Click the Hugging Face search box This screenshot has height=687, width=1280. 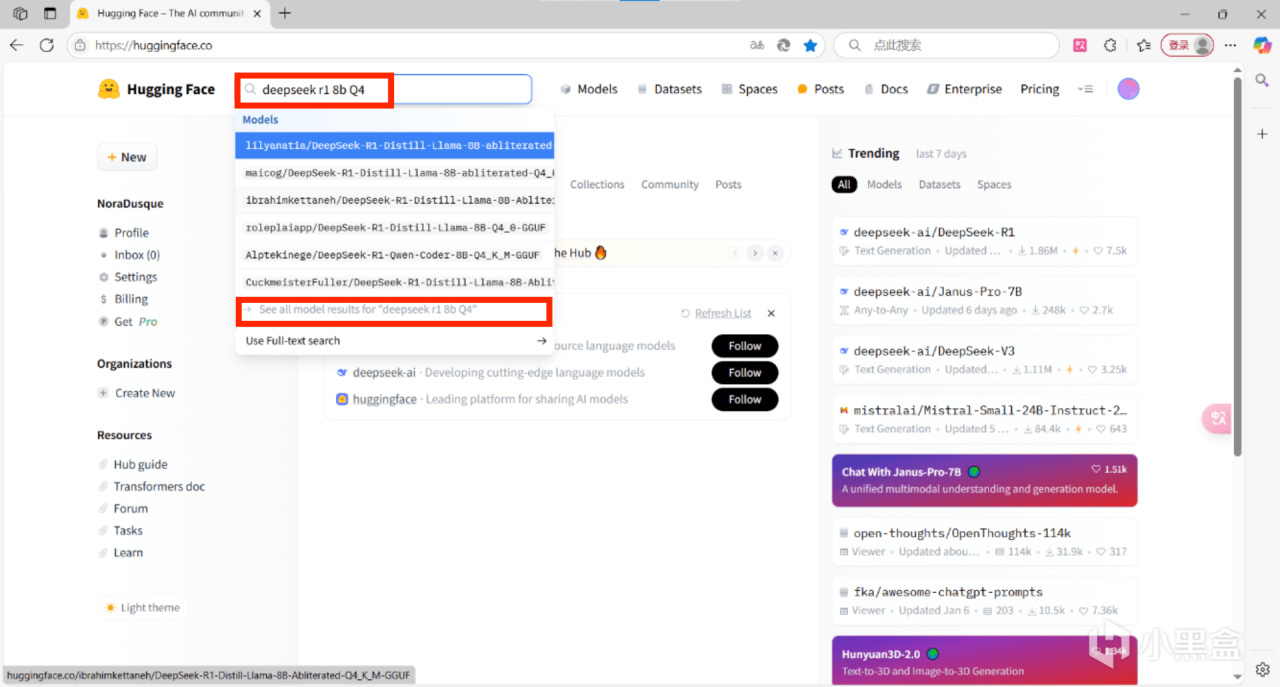click(x=384, y=89)
